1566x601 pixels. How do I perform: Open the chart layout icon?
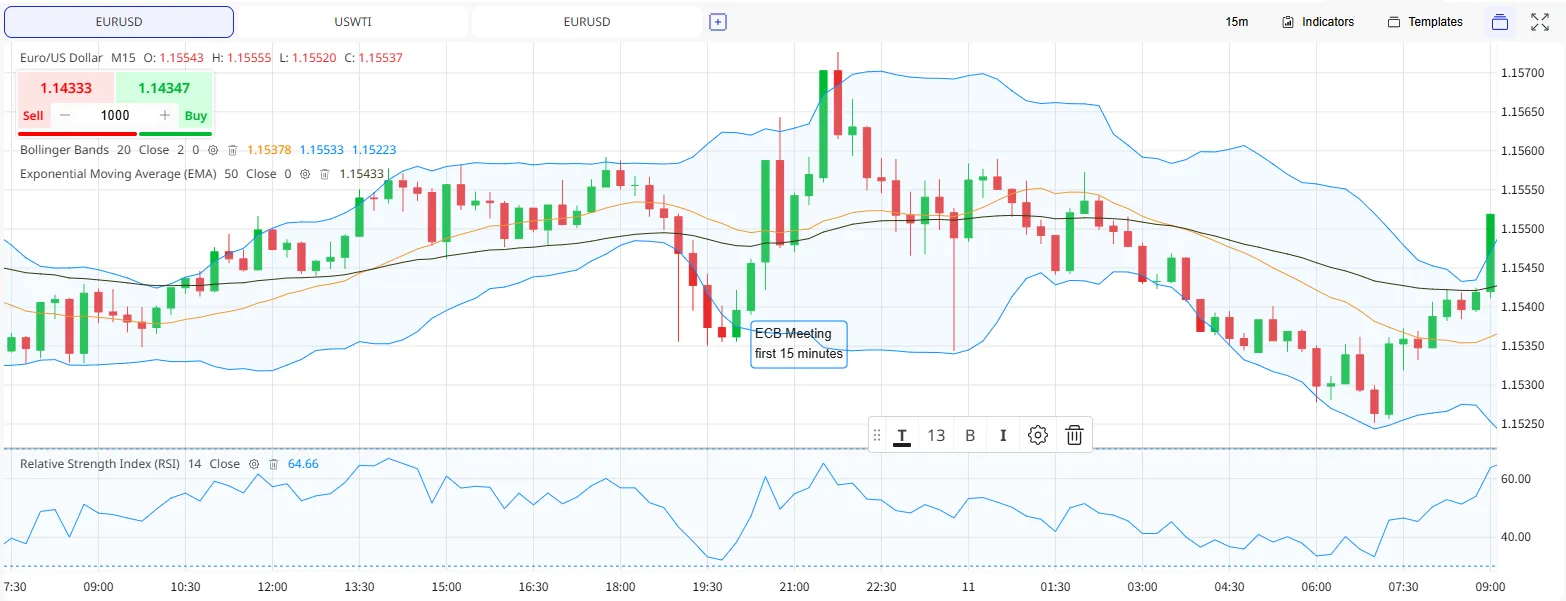[1499, 22]
